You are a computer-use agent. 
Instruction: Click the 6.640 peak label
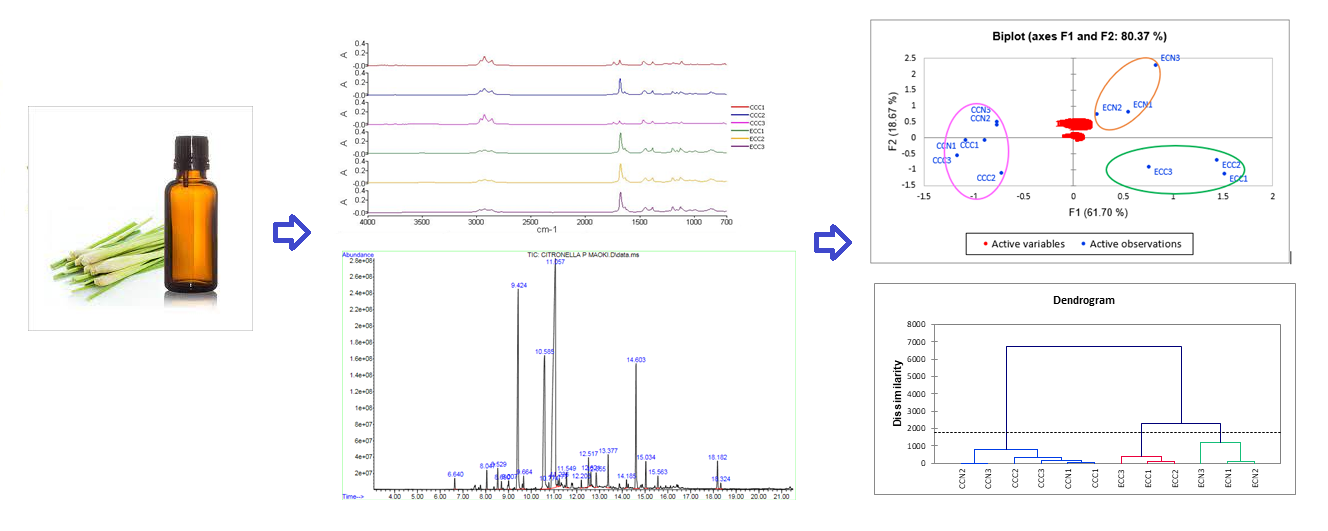(455, 474)
